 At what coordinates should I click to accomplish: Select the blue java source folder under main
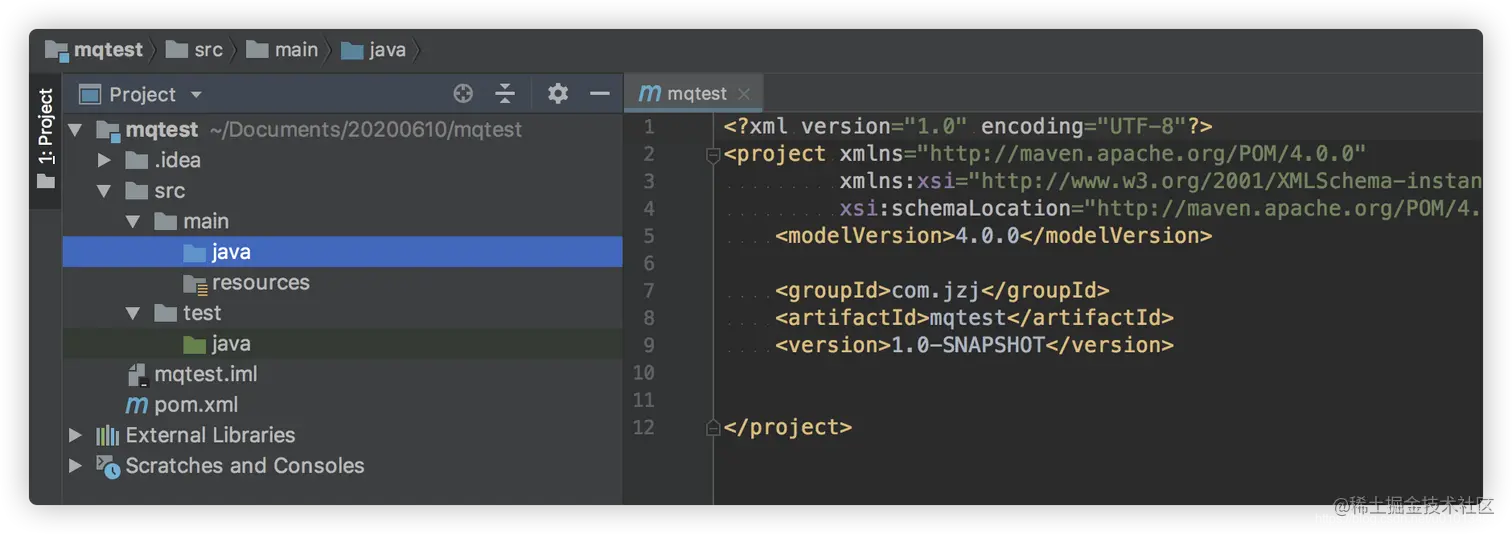click(x=343, y=252)
